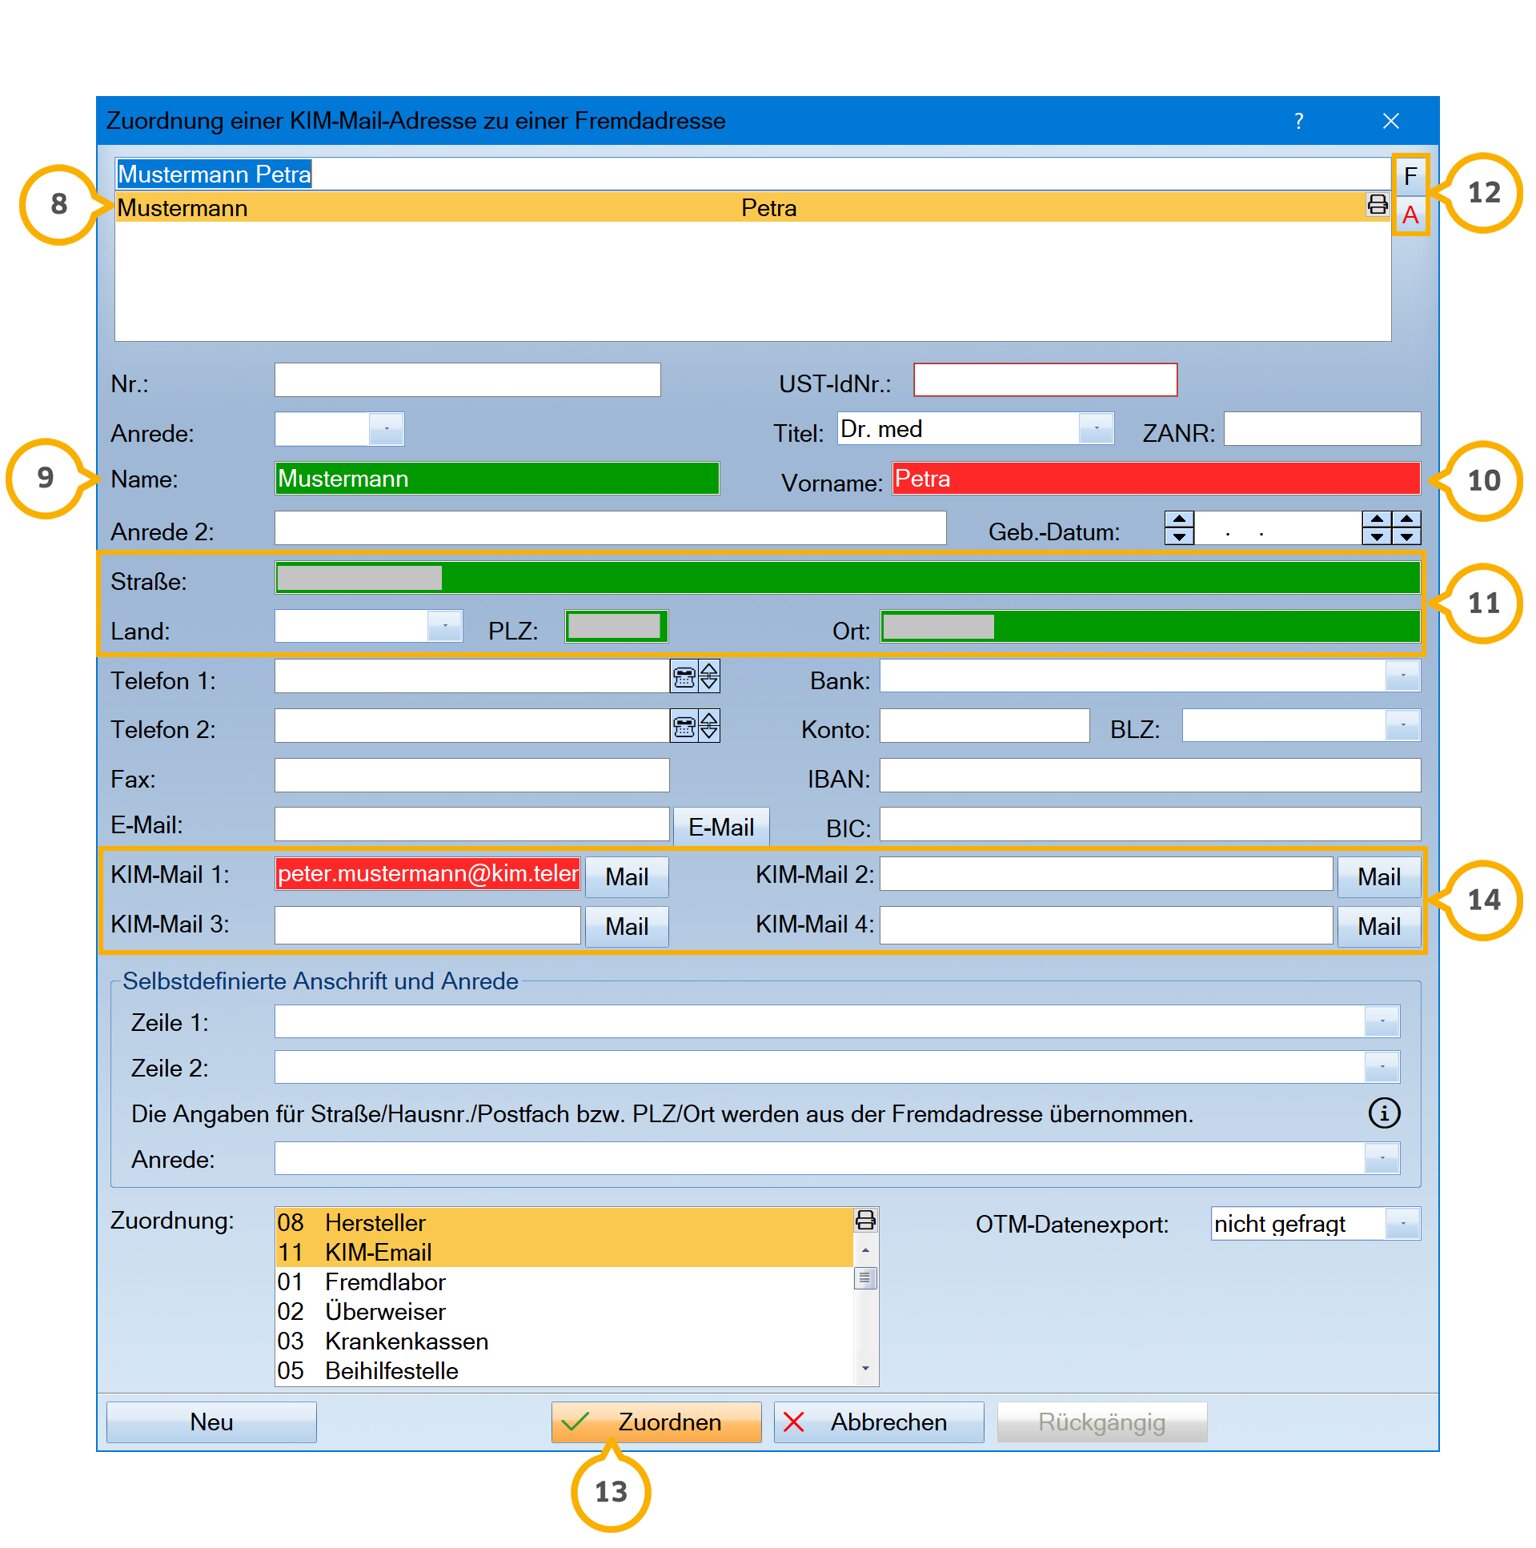This screenshot has height=1548, width=1536.
Task: Click the E-Mail button next to E-Mail field
Action: [x=721, y=827]
